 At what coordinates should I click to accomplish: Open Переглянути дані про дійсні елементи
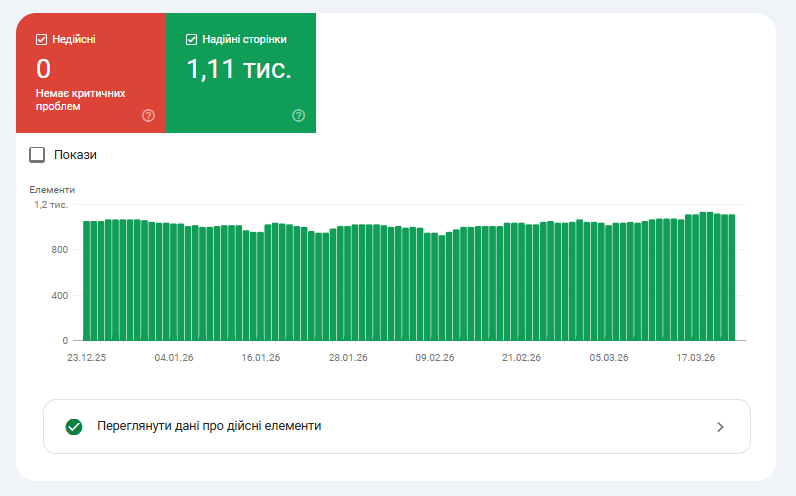point(396,426)
